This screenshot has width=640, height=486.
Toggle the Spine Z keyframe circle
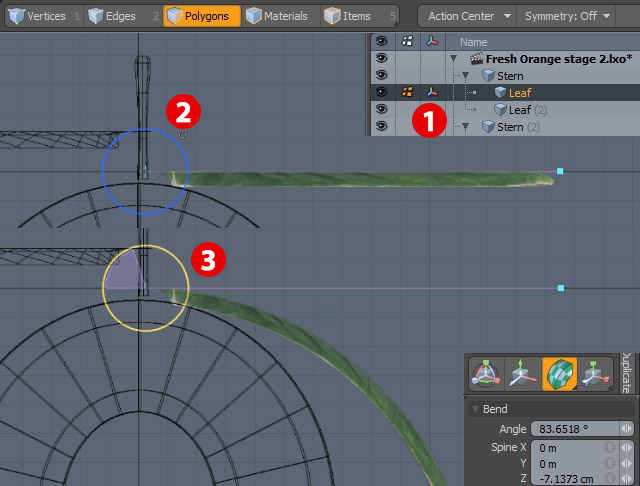610,478
